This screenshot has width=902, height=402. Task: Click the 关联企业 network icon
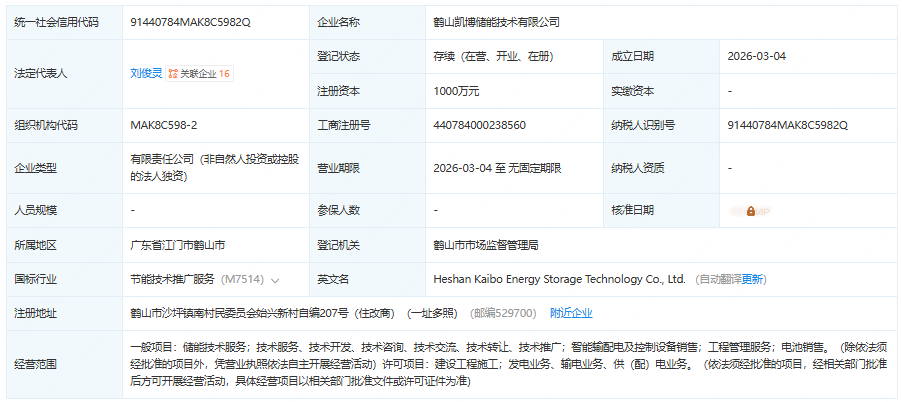pyautogui.click(x=173, y=73)
